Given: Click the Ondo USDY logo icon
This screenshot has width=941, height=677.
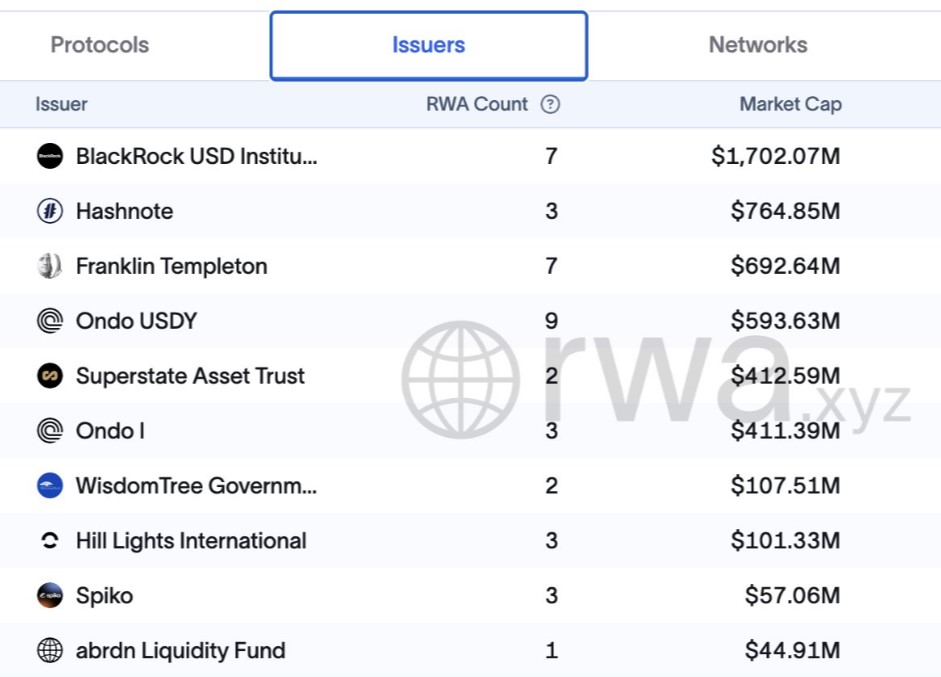Looking at the screenshot, I should [50, 321].
